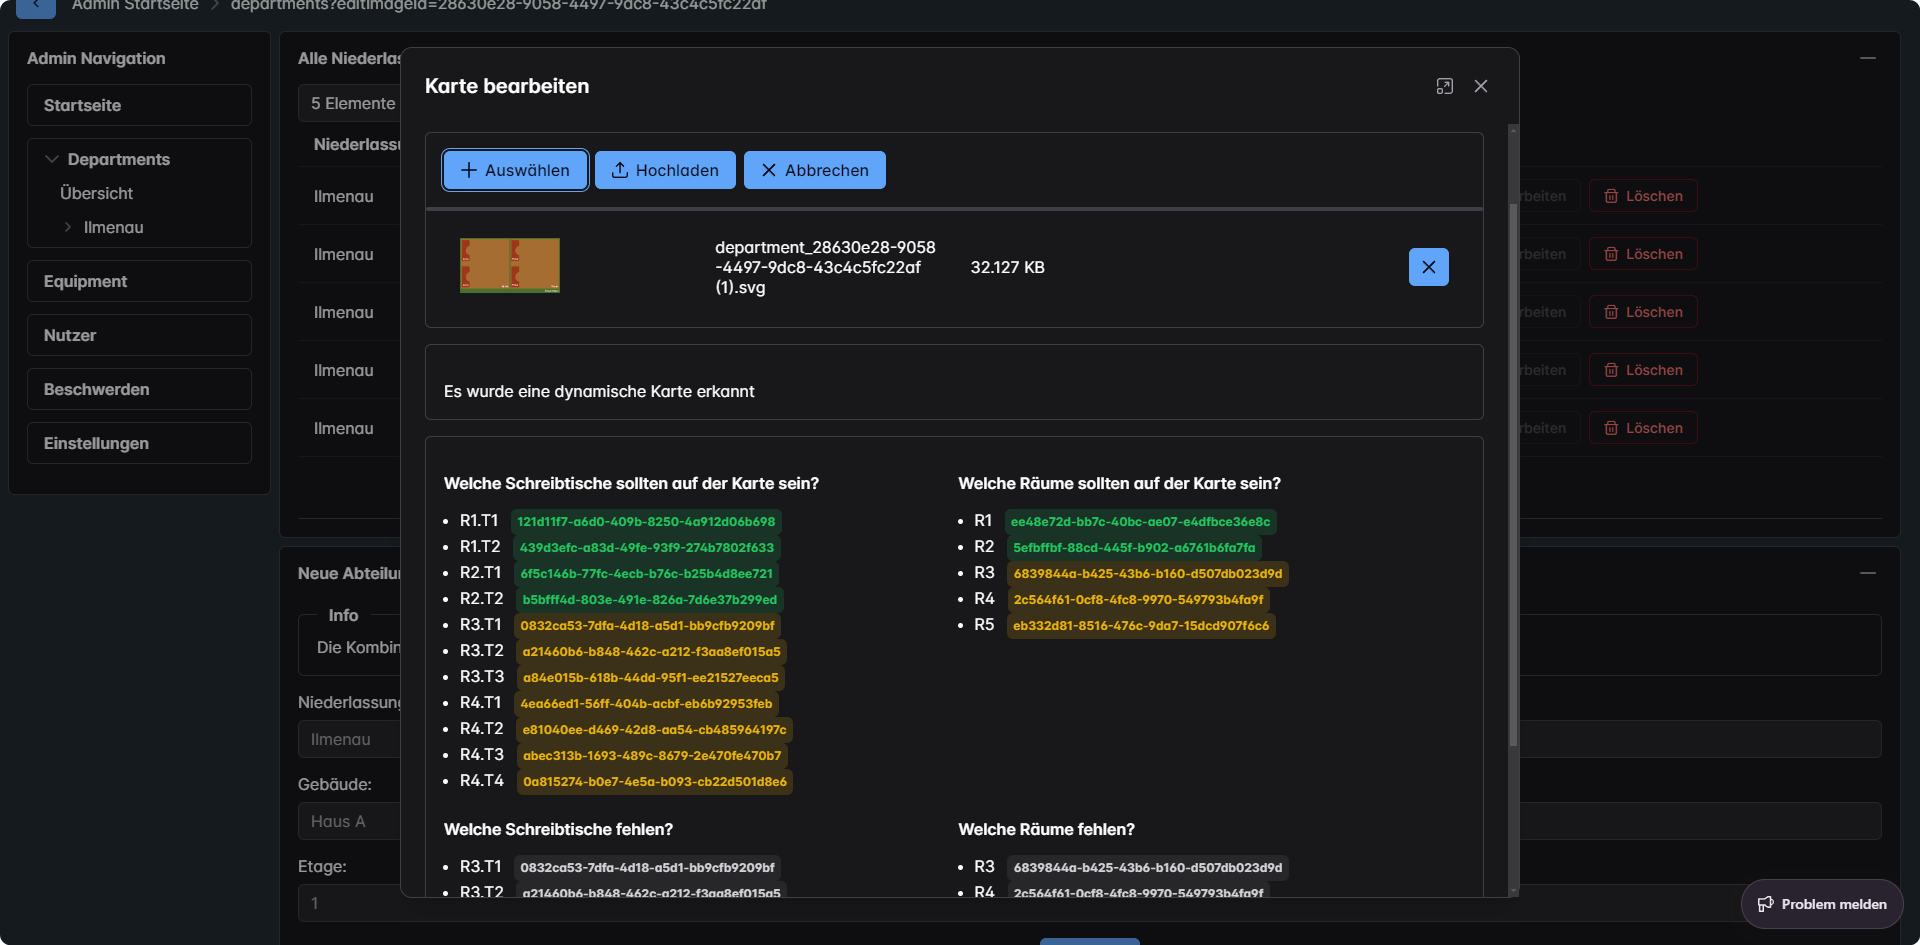Click the Admin Startseite breadcrumb link
Viewport: 1920px width, 945px height.
(135, 6)
